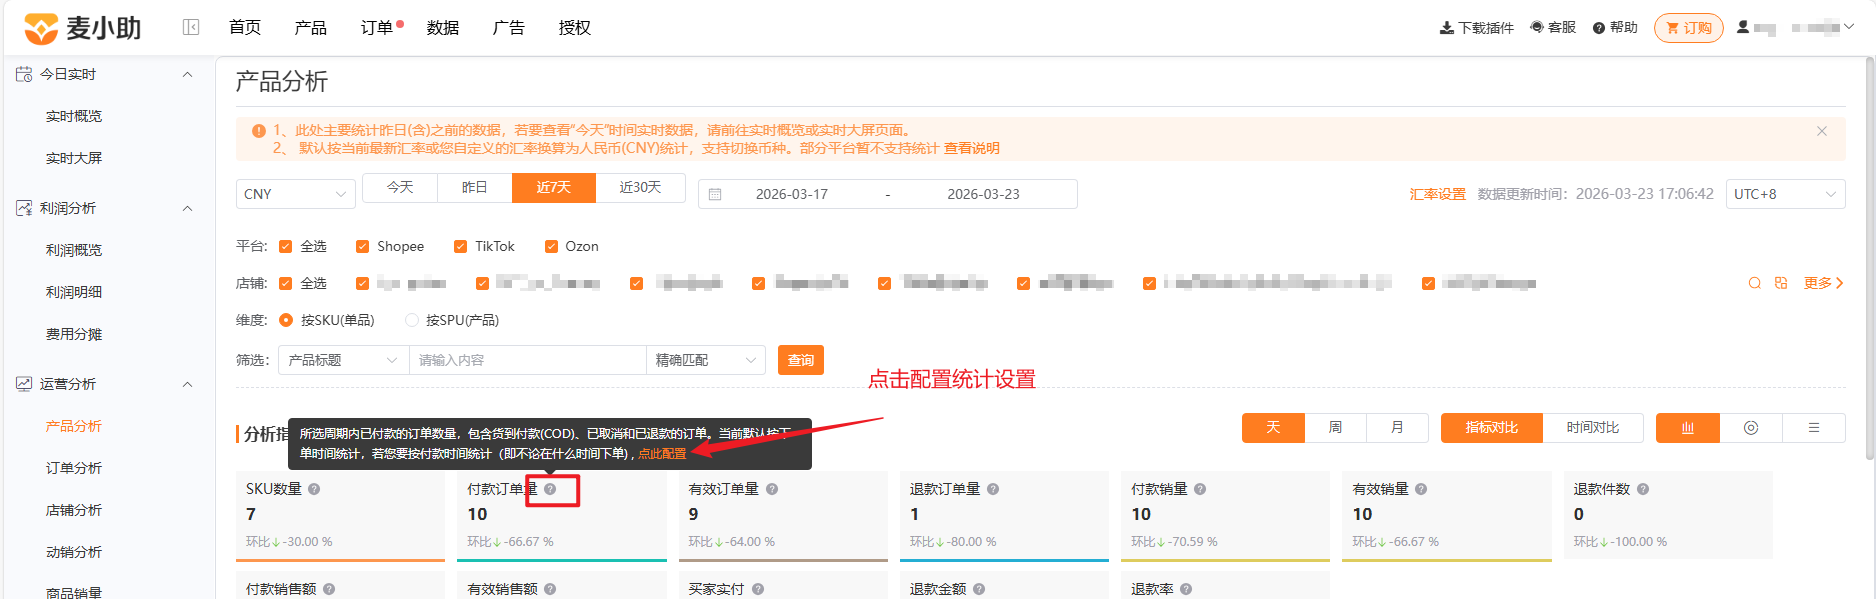Switch granularity to 周
1876x599 pixels.
click(x=1335, y=428)
